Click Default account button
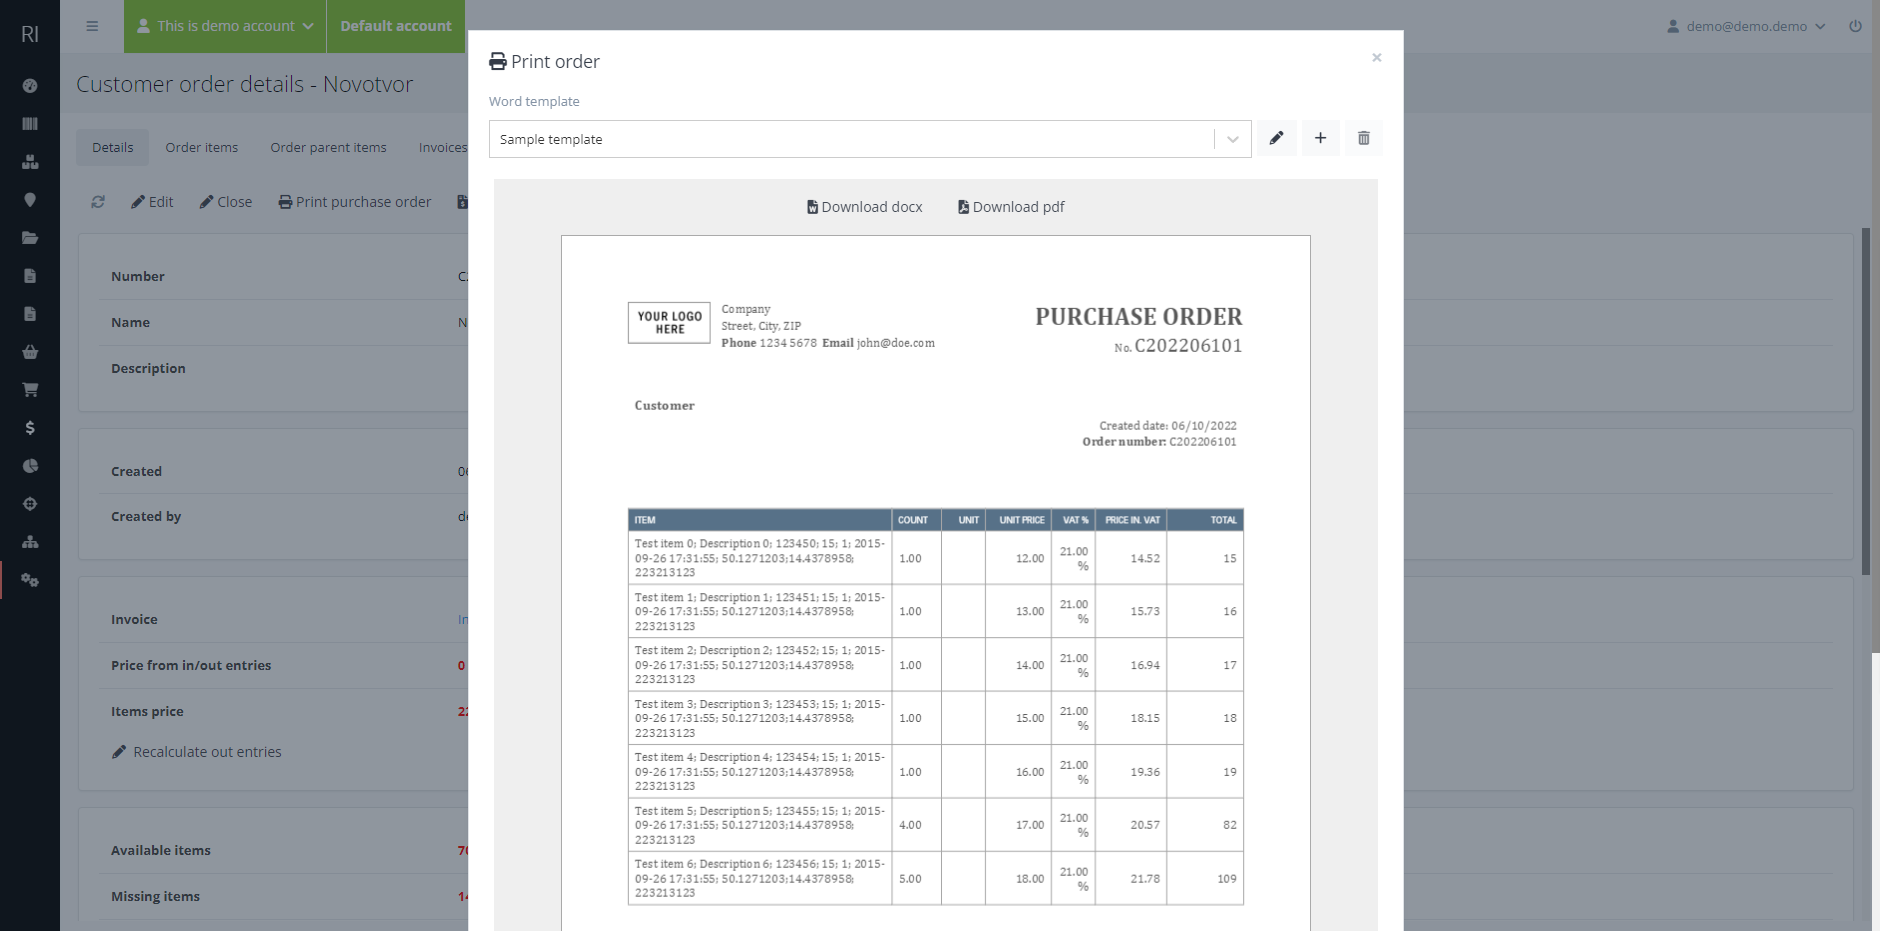The height and width of the screenshot is (931, 1880). click(396, 26)
